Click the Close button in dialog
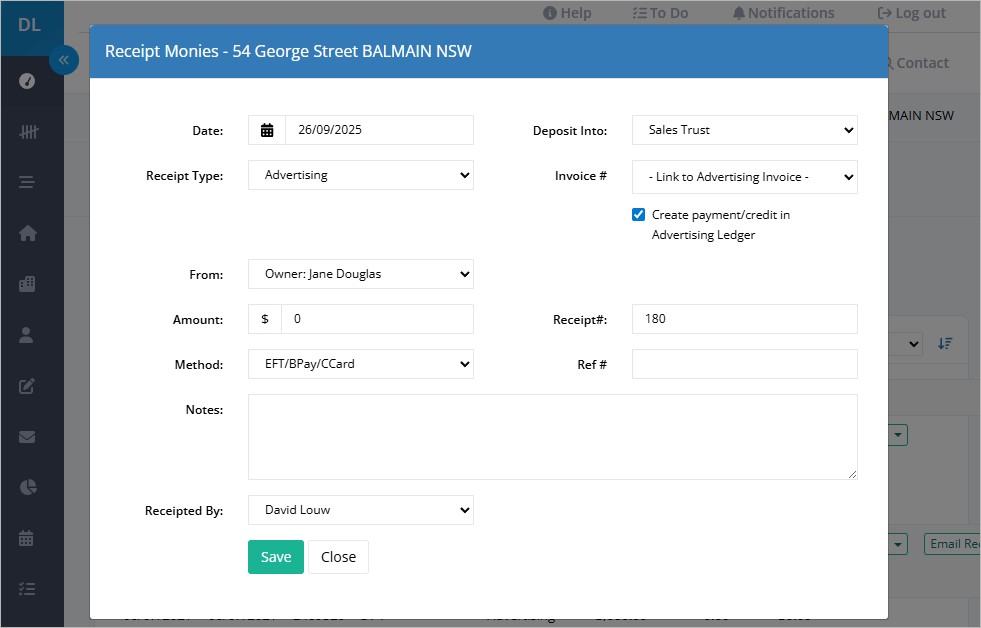Image resolution: width=981 pixels, height=628 pixels. (x=338, y=557)
